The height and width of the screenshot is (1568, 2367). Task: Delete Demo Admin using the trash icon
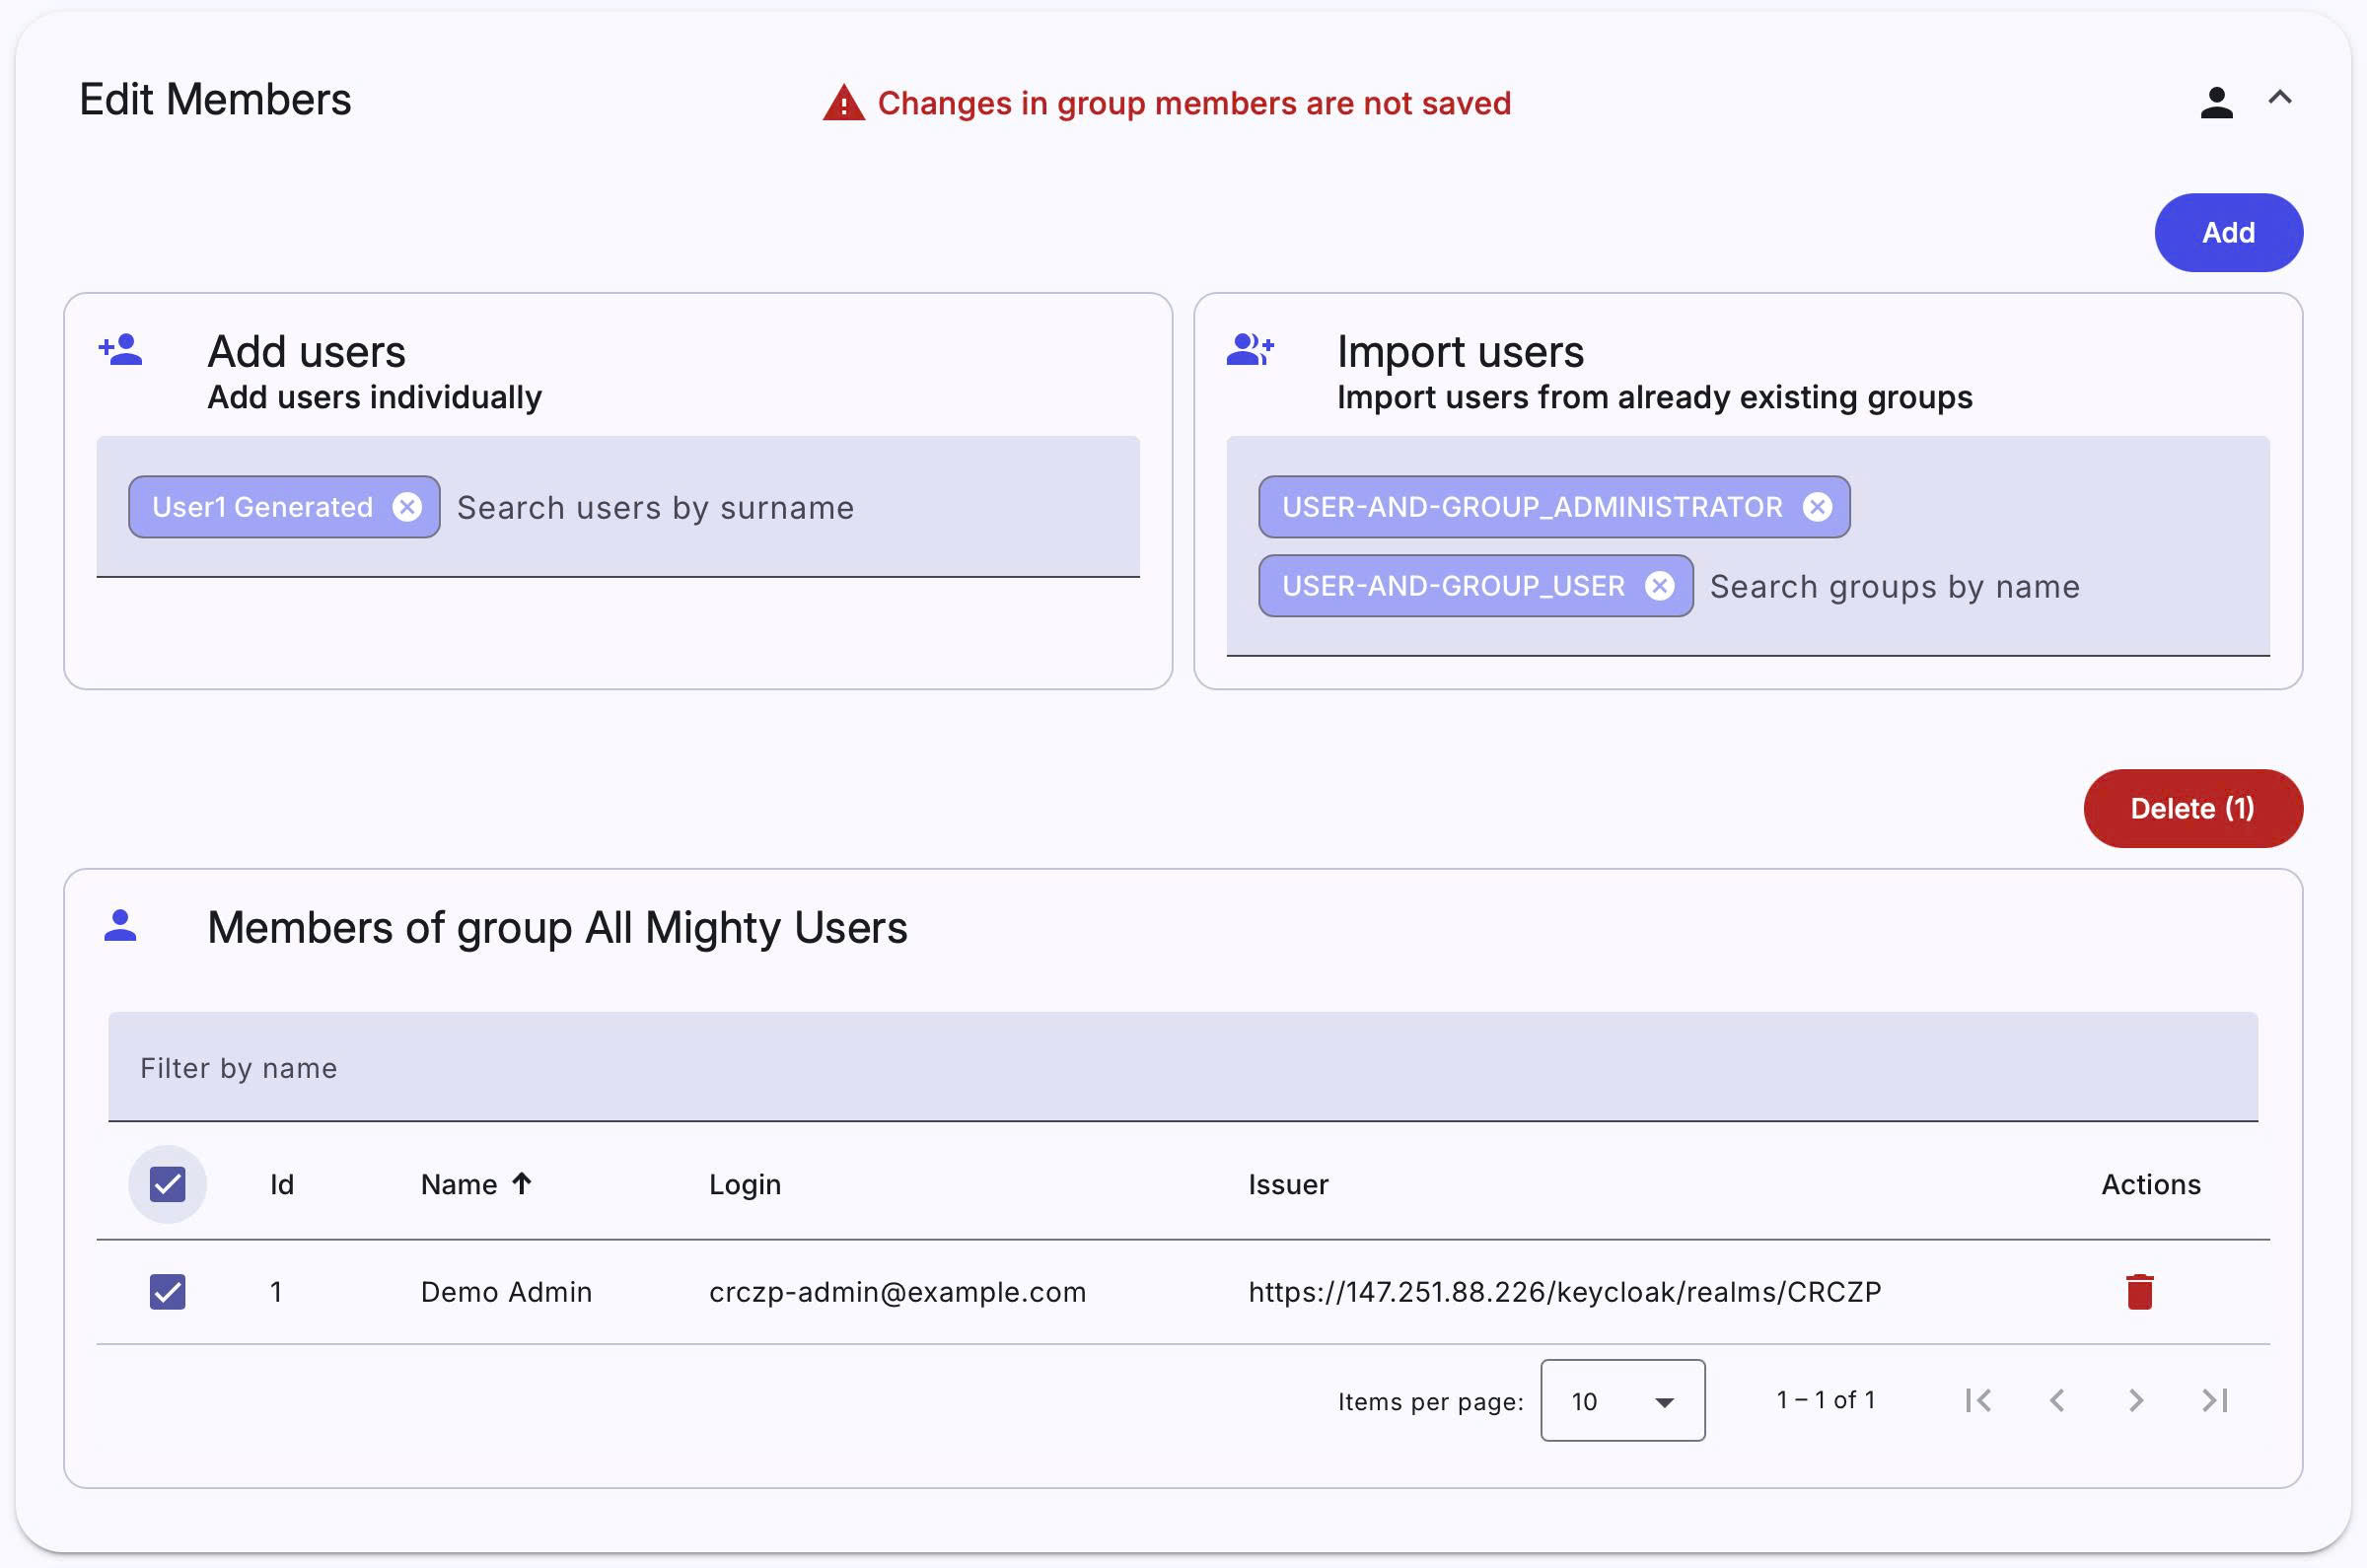point(2140,1291)
